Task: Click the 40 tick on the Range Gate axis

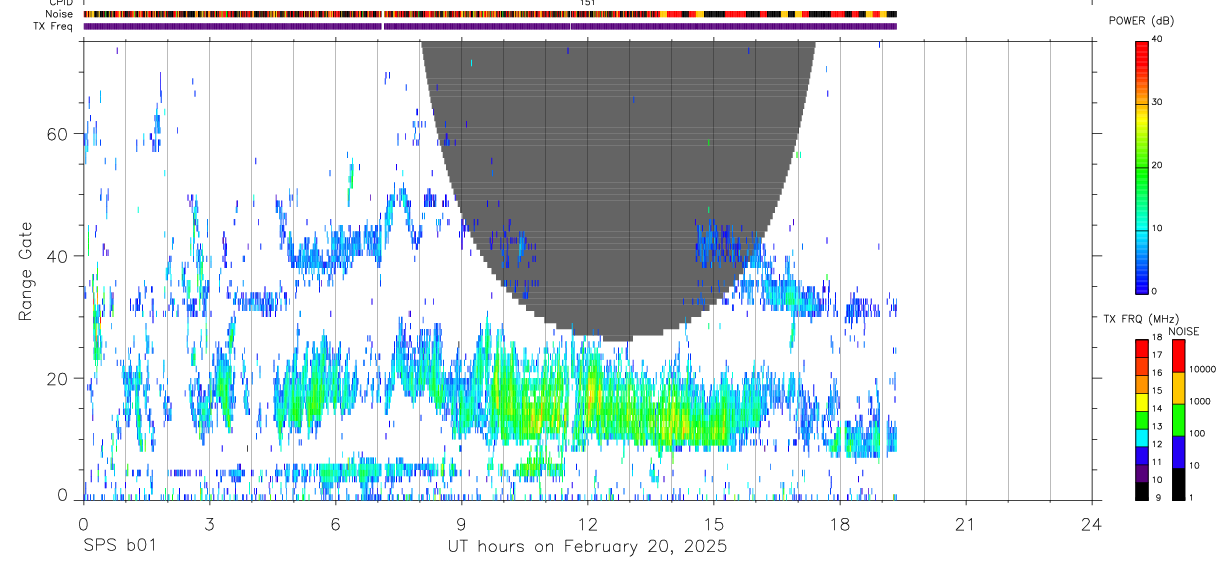Action: click(x=59, y=256)
